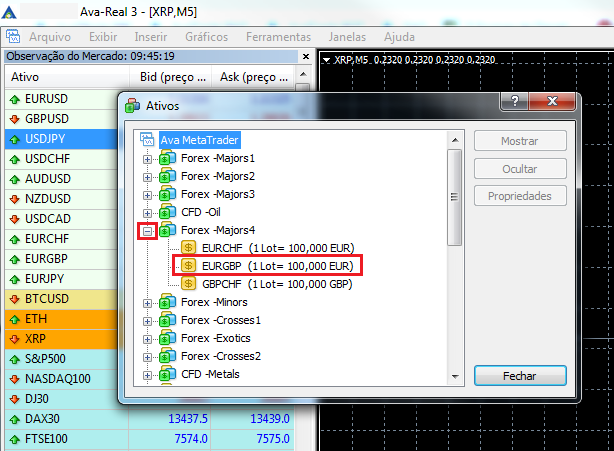
Task: Click the red down arrow beside BTCUSD
Action: tap(15, 299)
